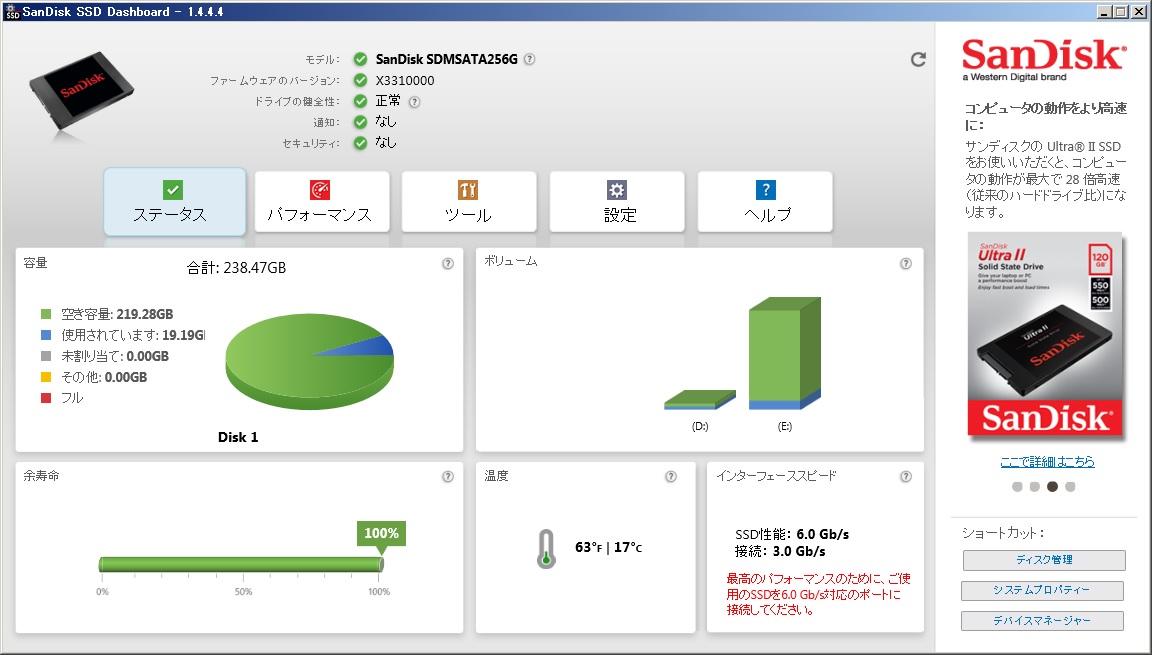
Task: Click the red フル legend swatch
Action: [x=46, y=398]
